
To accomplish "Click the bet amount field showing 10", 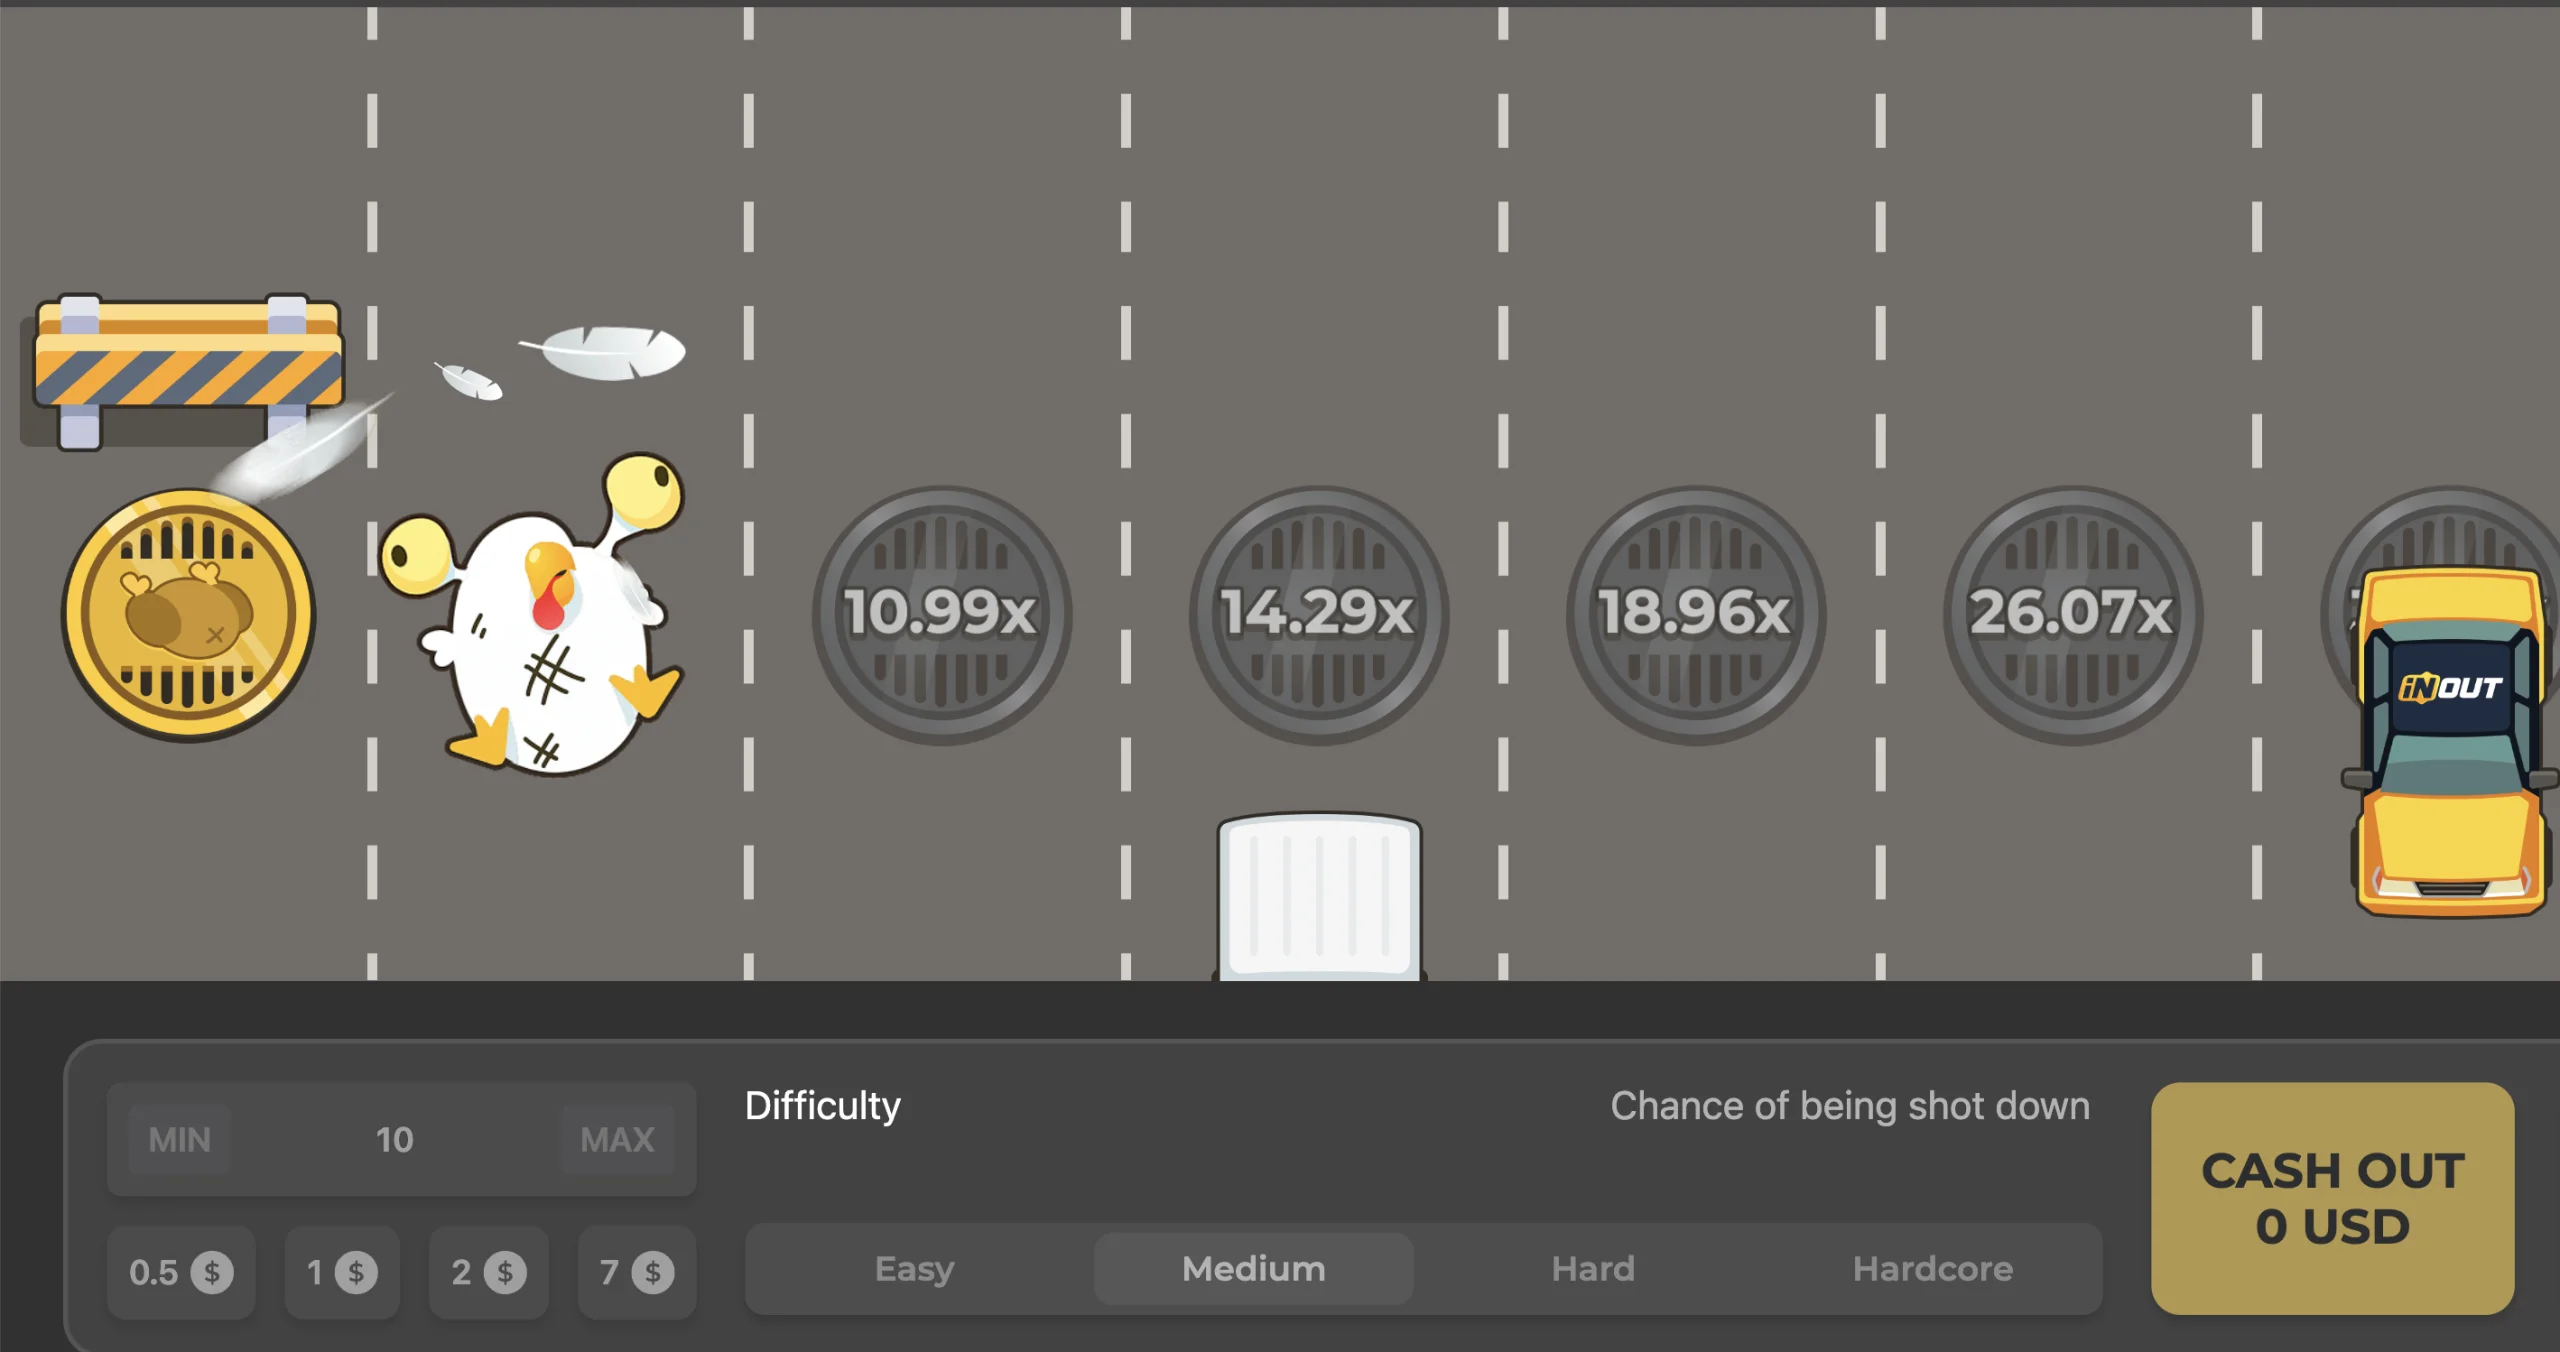I will pos(395,1139).
